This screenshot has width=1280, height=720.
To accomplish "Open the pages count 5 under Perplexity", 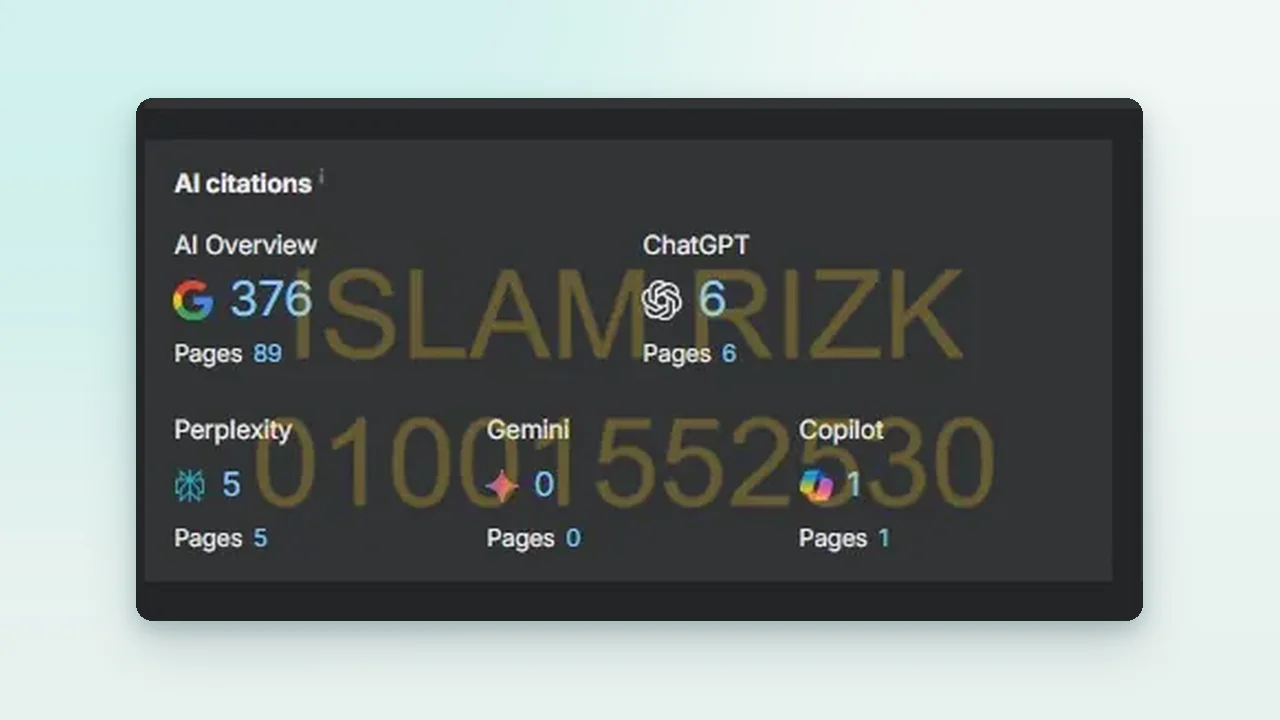I will [x=260, y=538].
